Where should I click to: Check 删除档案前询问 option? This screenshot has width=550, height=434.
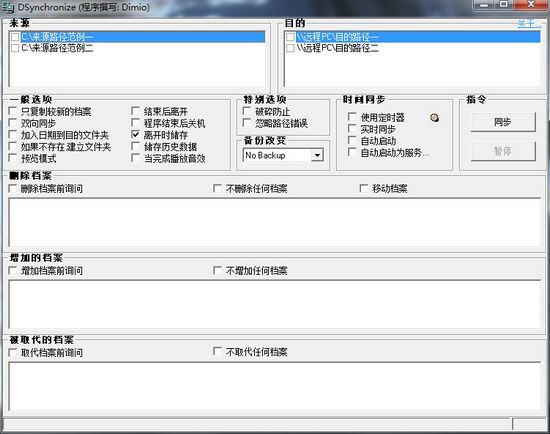pyautogui.click(x=13, y=189)
